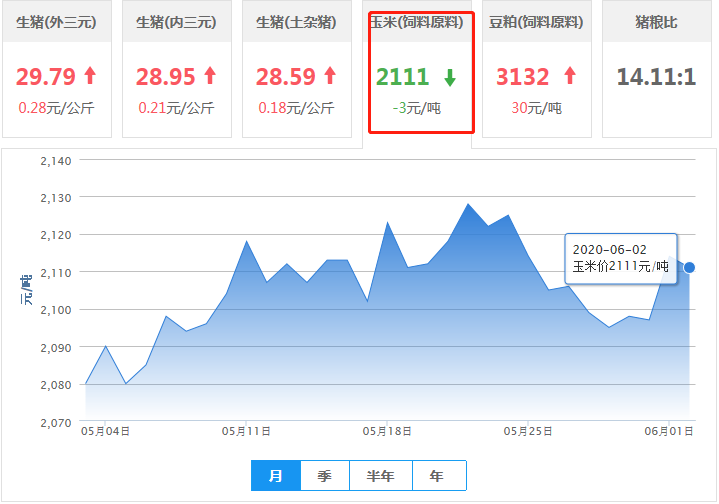Click the rising arrow beside 28.59
Viewport: 719px width, 504px height.
330,76
